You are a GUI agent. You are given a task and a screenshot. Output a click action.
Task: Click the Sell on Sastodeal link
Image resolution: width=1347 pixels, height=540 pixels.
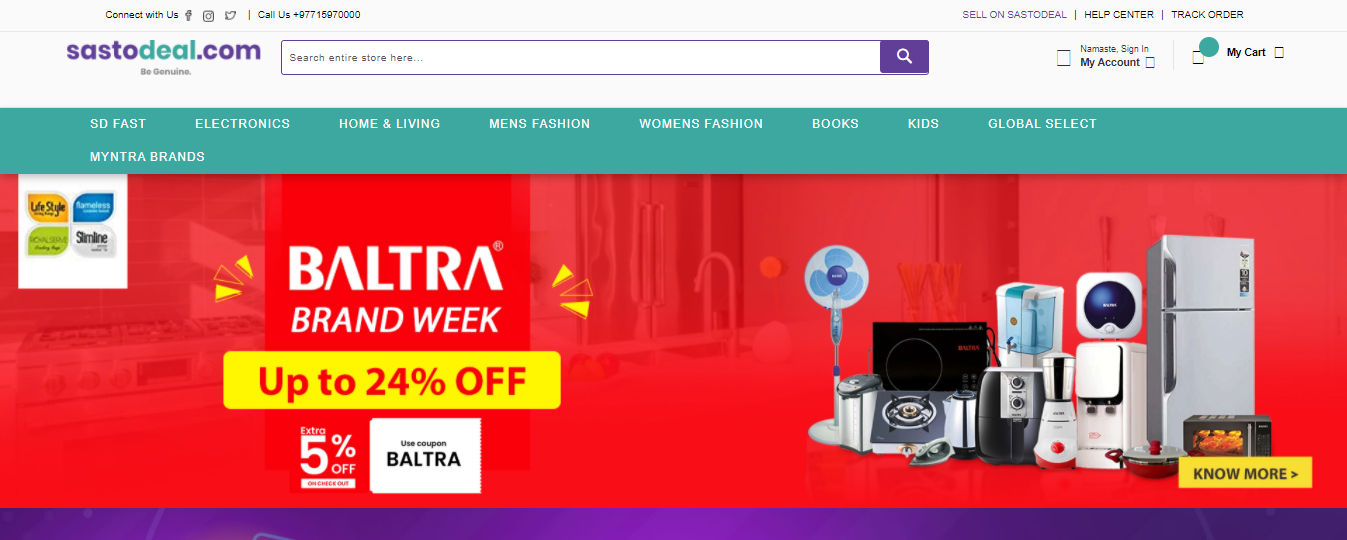click(1014, 15)
